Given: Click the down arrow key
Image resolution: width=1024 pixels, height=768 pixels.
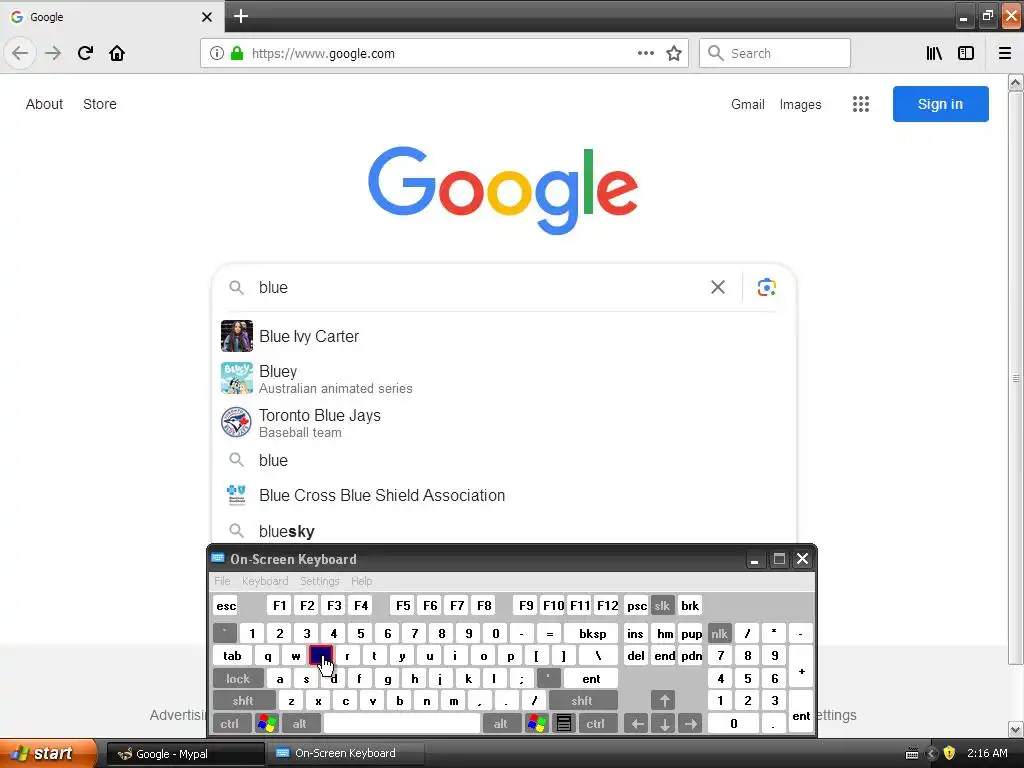Looking at the screenshot, I should pos(664,724).
